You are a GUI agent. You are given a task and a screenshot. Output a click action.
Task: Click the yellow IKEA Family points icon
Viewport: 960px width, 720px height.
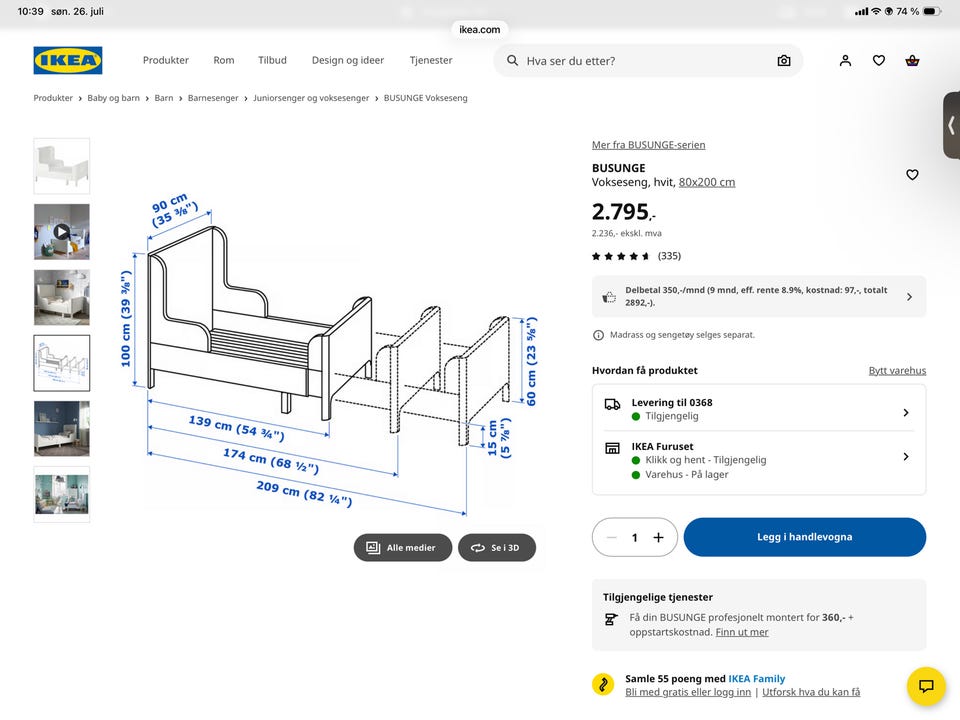(603, 684)
